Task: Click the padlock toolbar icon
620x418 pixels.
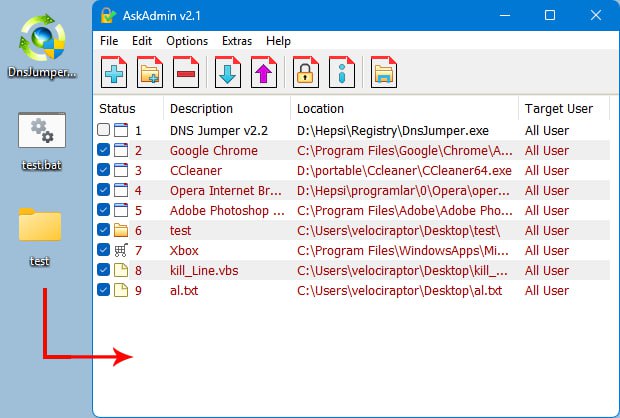Action: [306, 72]
